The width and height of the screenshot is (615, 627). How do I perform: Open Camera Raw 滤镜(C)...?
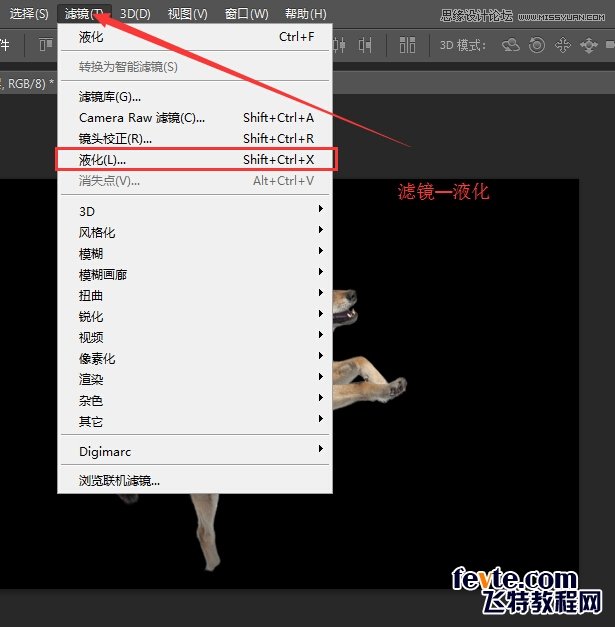[195, 118]
